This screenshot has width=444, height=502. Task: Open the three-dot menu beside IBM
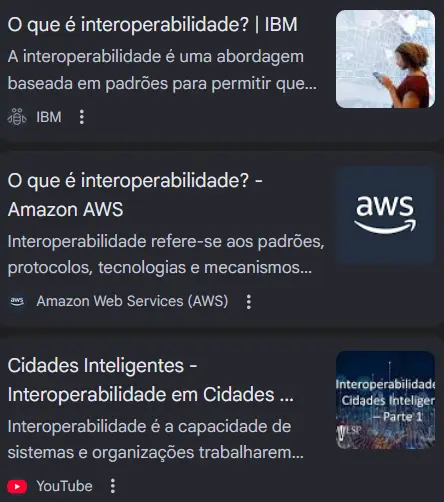pos(82,117)
